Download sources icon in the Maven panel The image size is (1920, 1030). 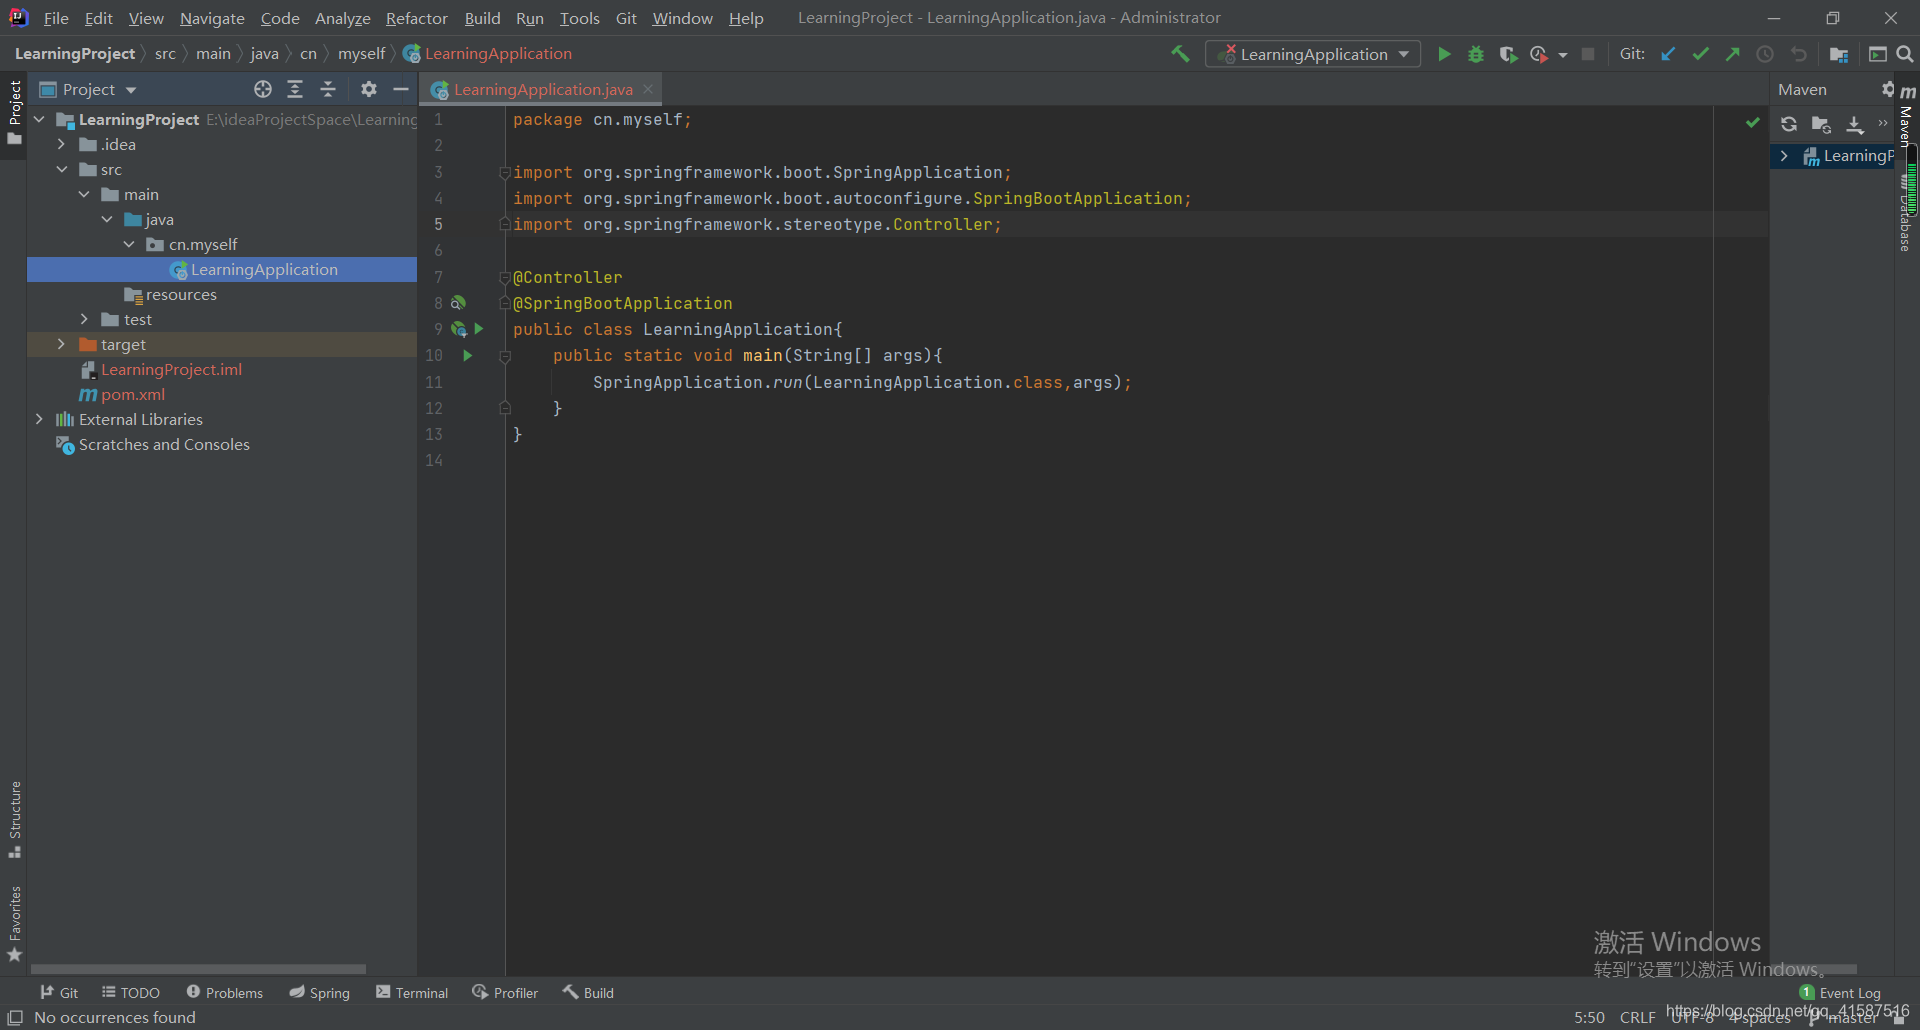(1855, 123)
